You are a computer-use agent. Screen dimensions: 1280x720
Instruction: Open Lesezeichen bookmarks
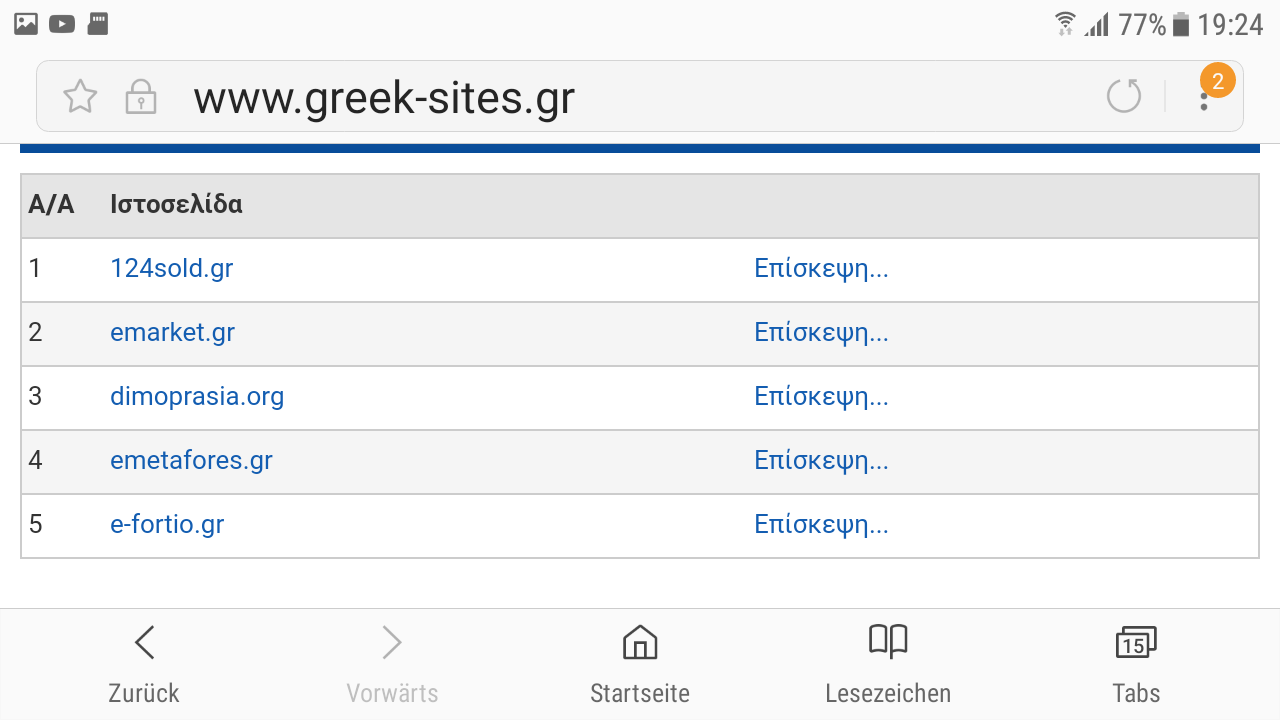coord(888,662)
